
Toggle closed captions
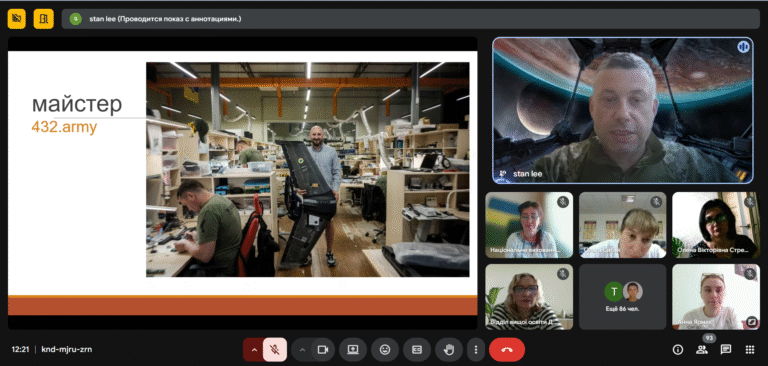coord(417,349)
